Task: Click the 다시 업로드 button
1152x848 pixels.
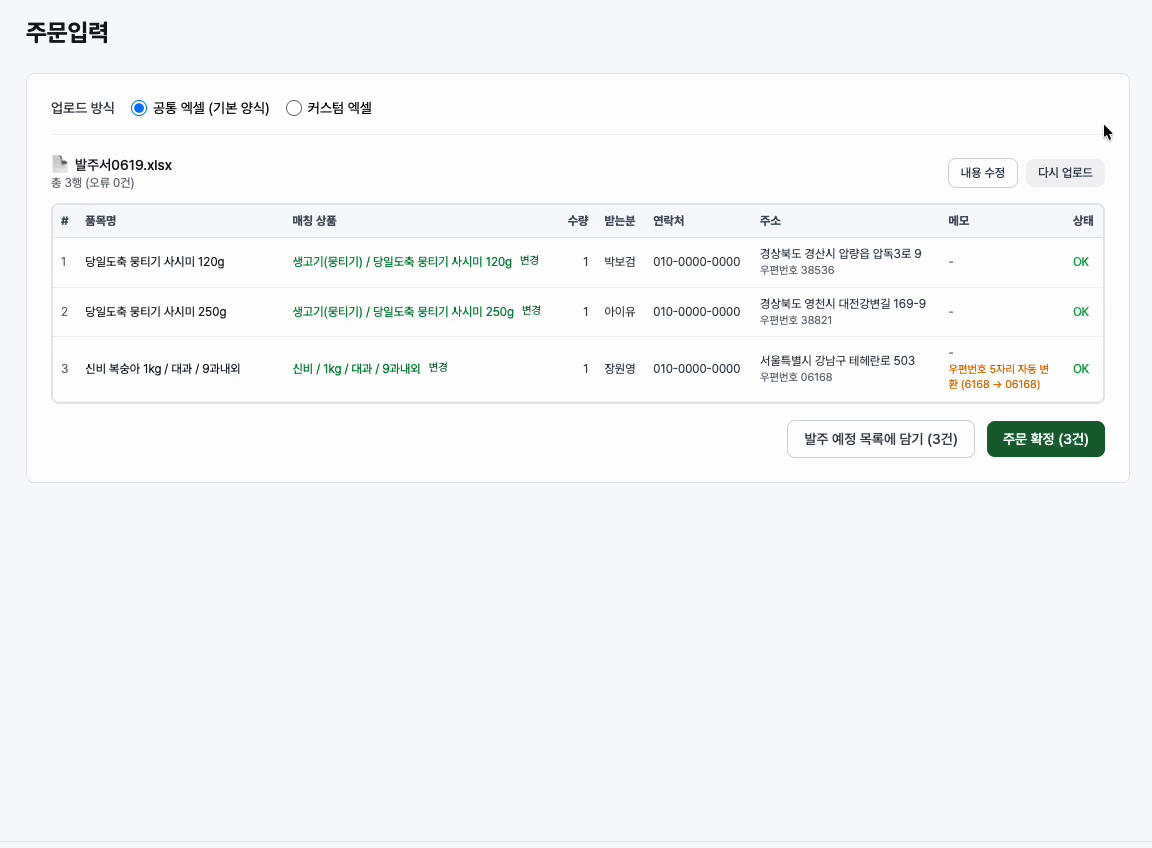Action: click(1065, 173)
